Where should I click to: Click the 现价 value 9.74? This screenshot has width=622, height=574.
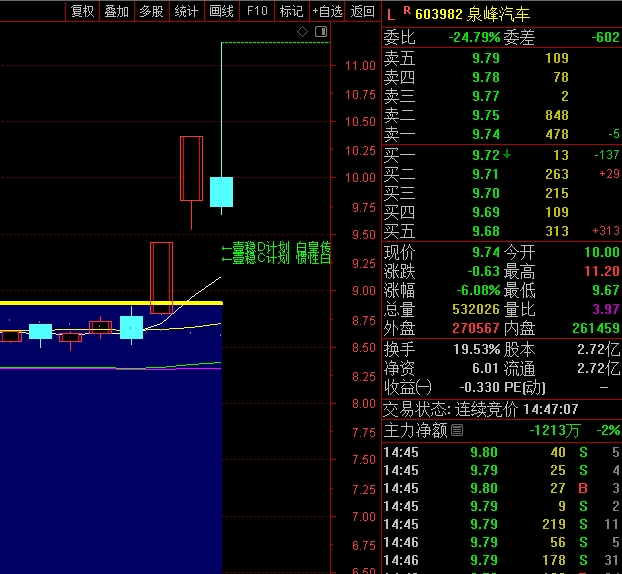click(486, 252)
